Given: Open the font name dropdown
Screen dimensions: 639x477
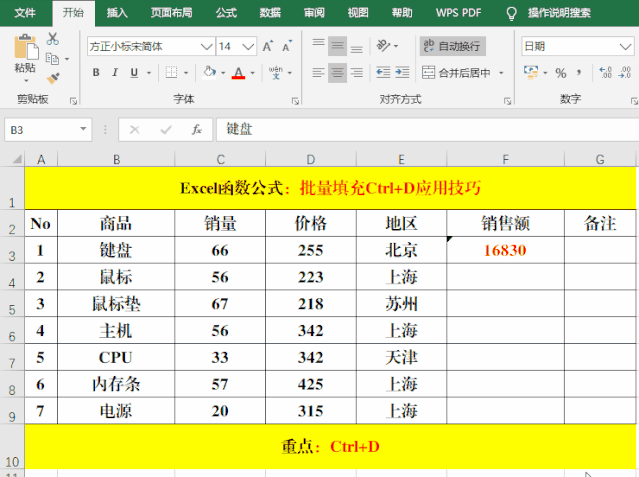Looking at the screenshot, I should (x=206, y=46).
